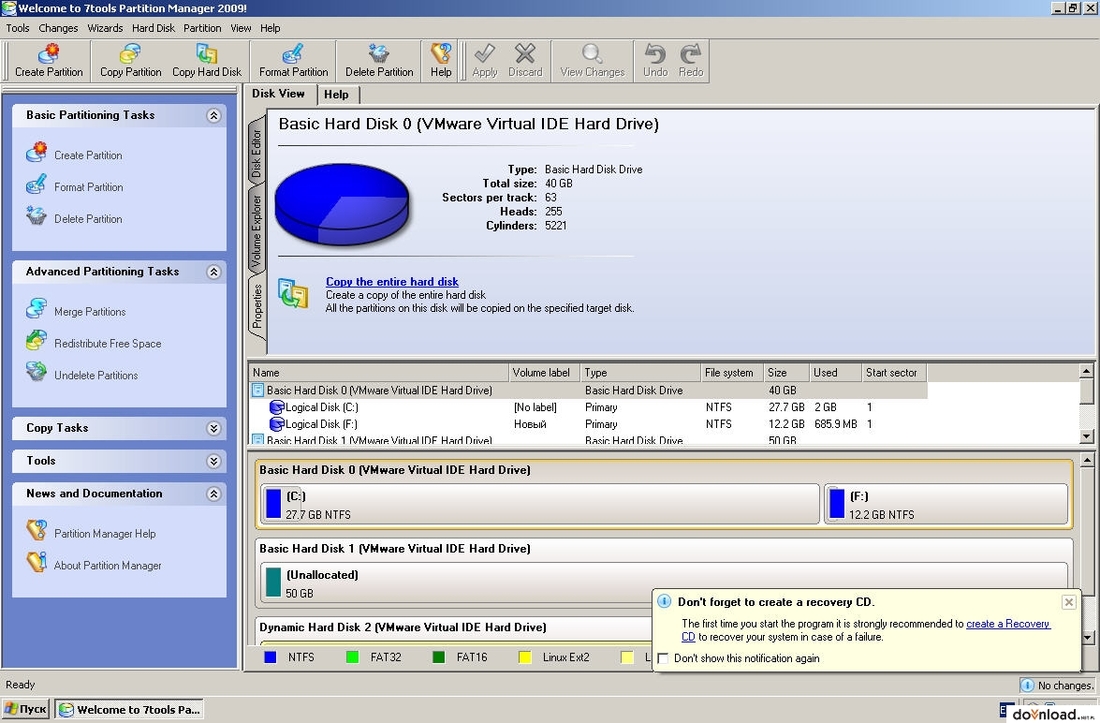Click the Partition Manager Help sidebar icon
Screen dimensions: 1100x723
tap(36, 531)
